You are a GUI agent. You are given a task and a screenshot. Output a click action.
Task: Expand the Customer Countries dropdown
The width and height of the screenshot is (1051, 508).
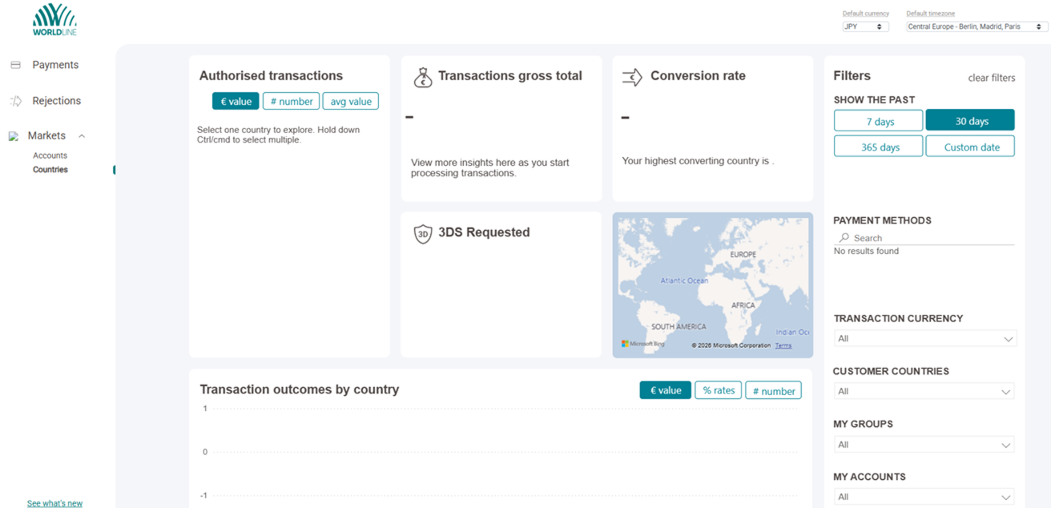tap(924, 391)
